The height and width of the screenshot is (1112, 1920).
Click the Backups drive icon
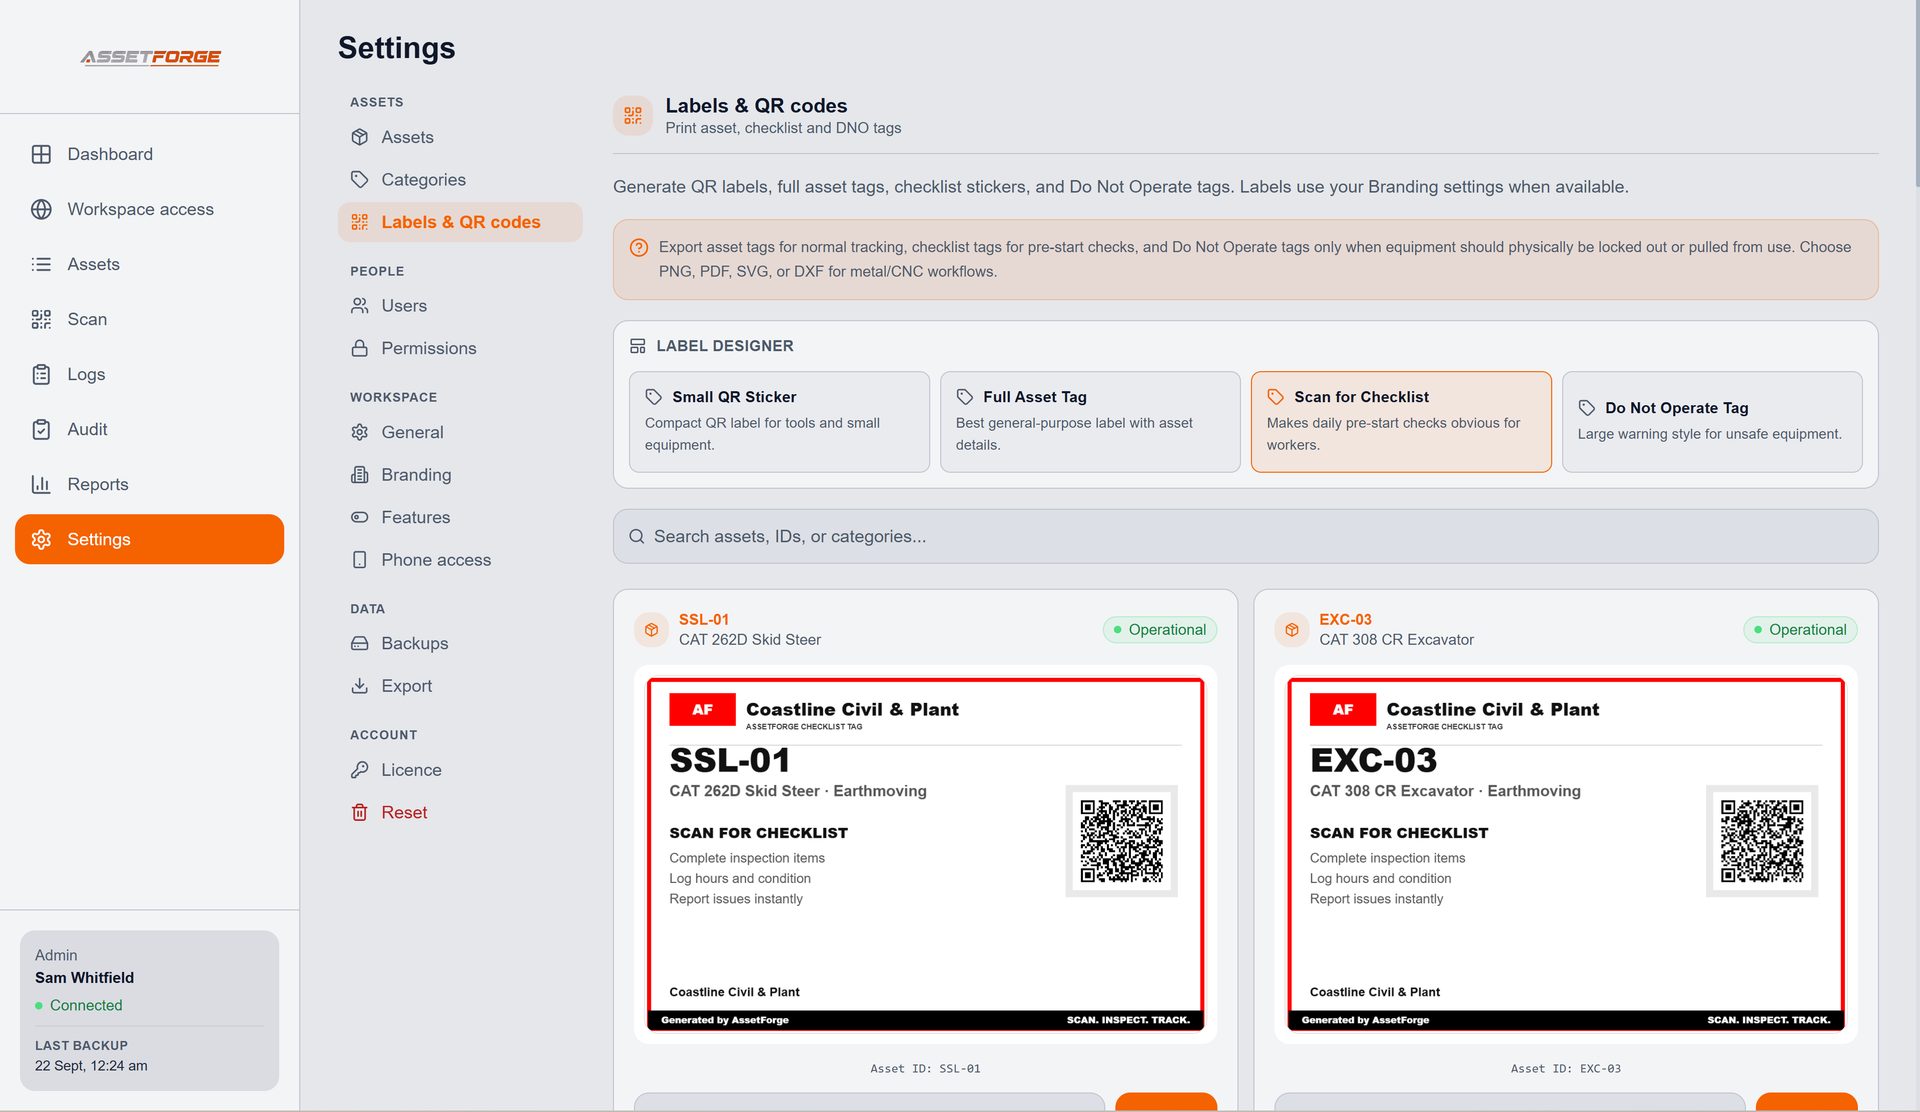[x=360, y=643]
